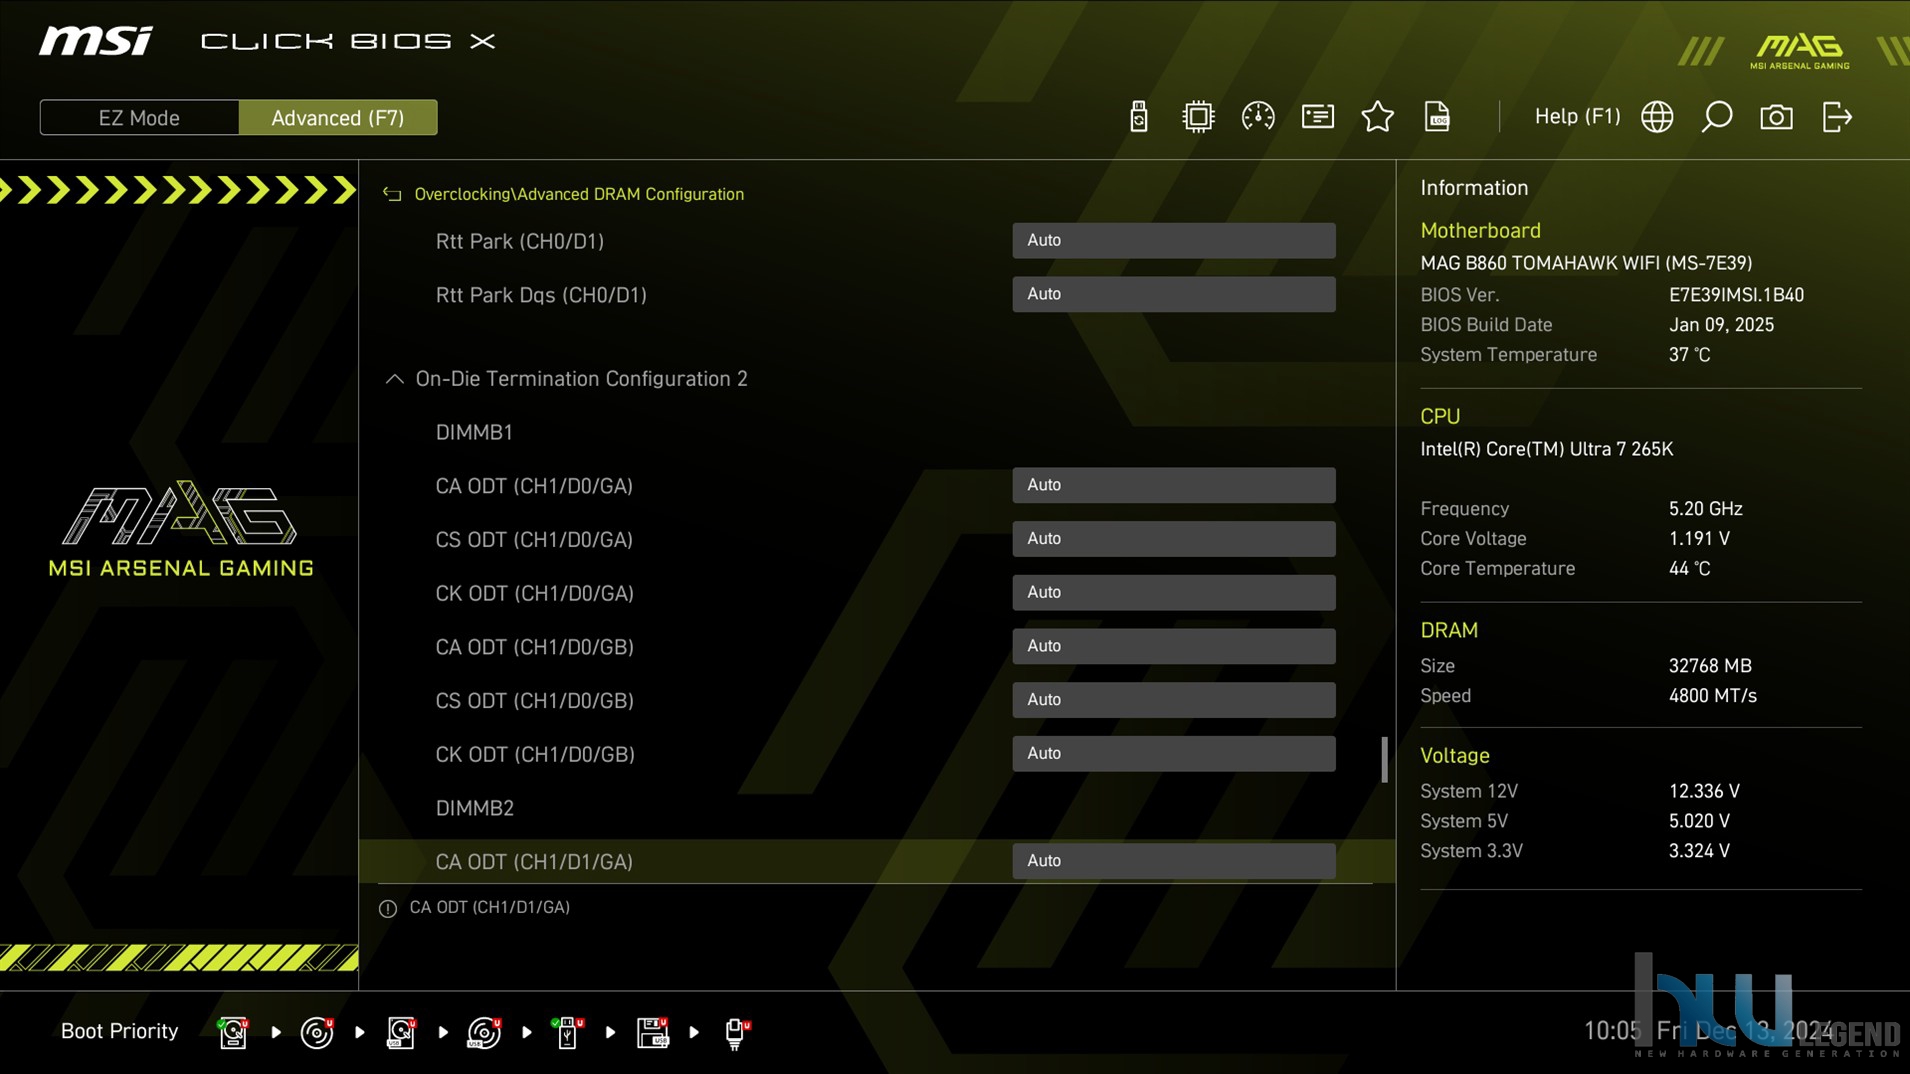Open the speedometer overclocking profile icon

coord(1257,117)
